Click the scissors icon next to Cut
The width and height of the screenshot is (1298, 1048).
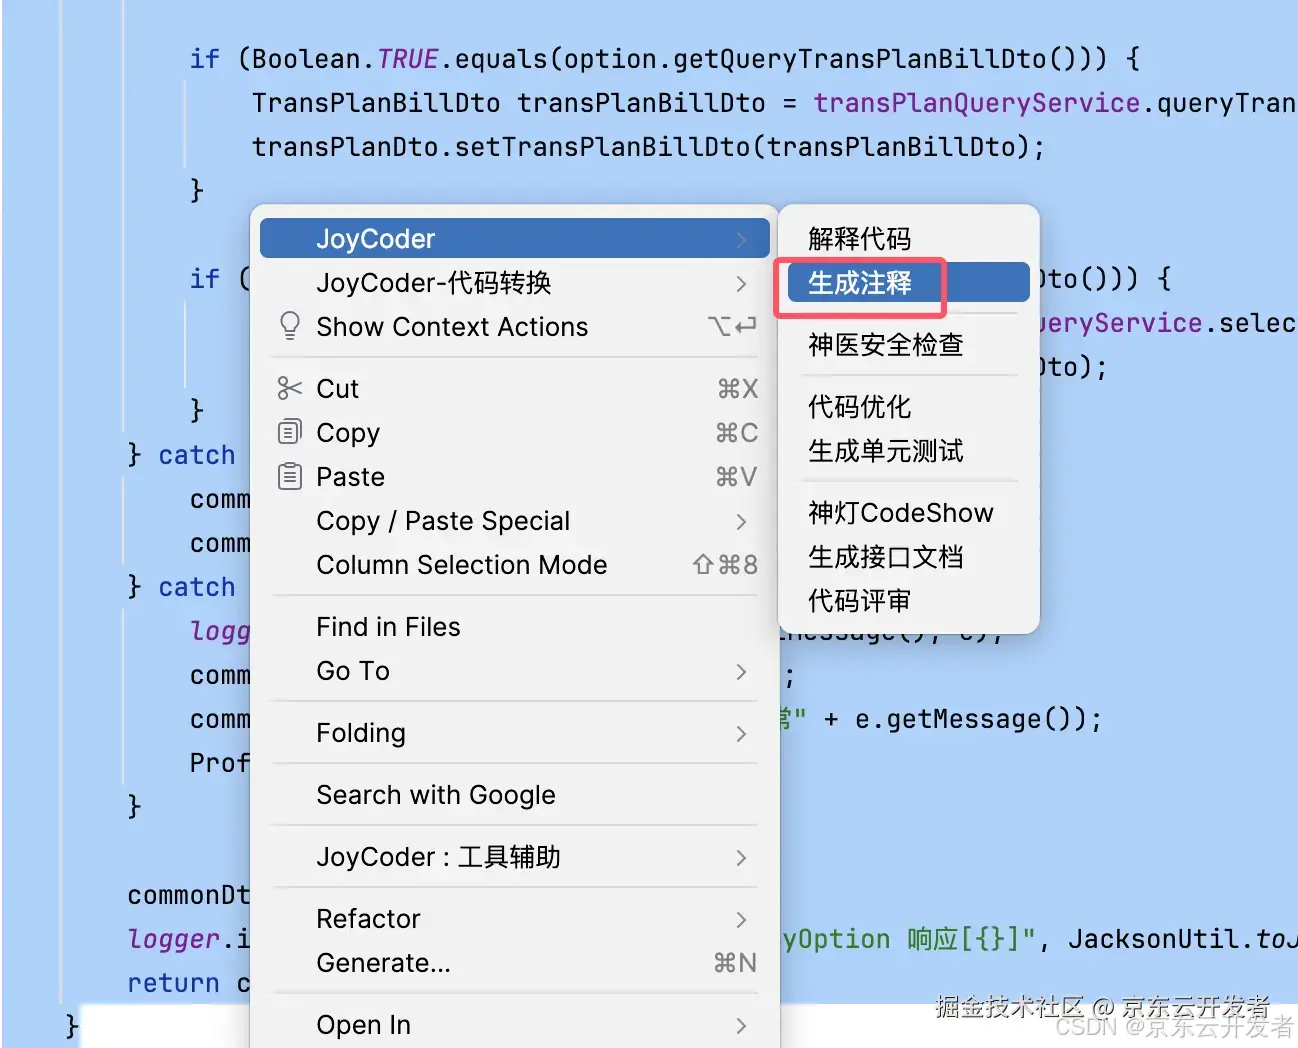tap(290, 388)
